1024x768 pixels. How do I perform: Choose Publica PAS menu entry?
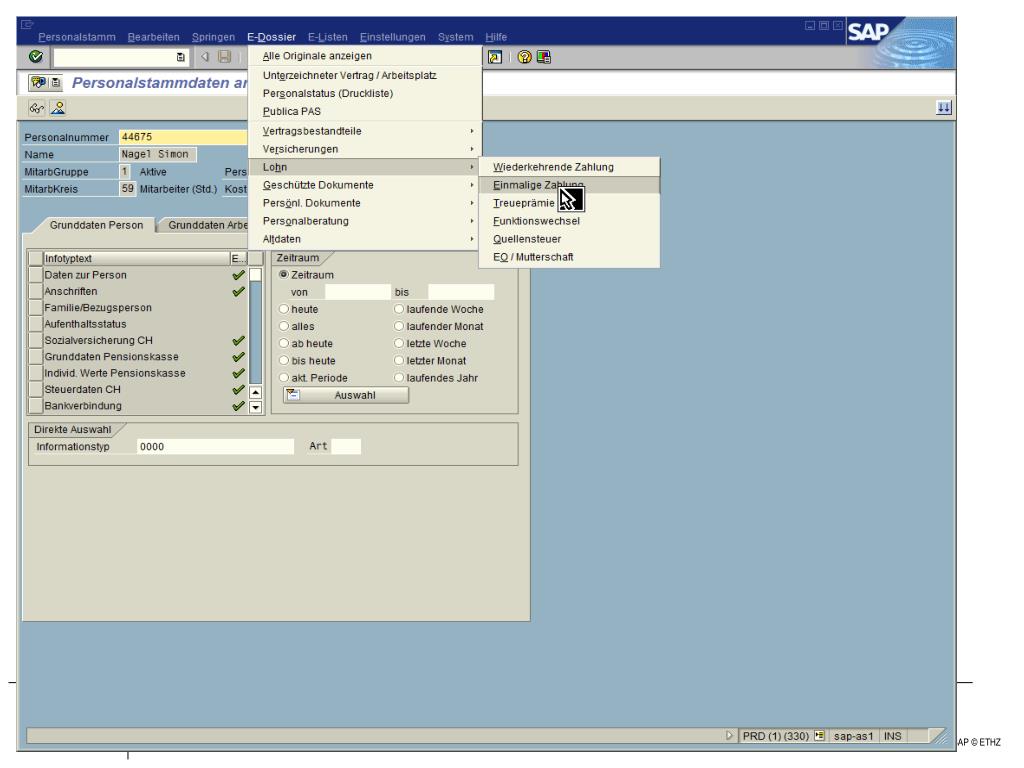[x=364, y=111]
